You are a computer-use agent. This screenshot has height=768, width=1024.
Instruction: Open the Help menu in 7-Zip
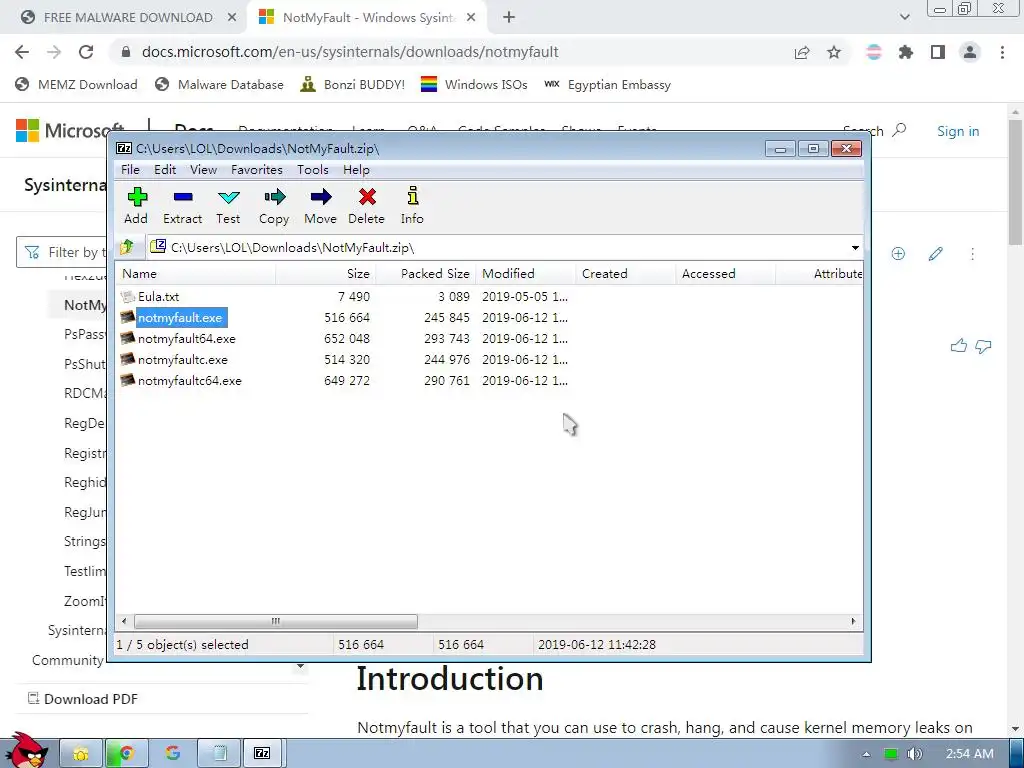[x=356, y=170]
